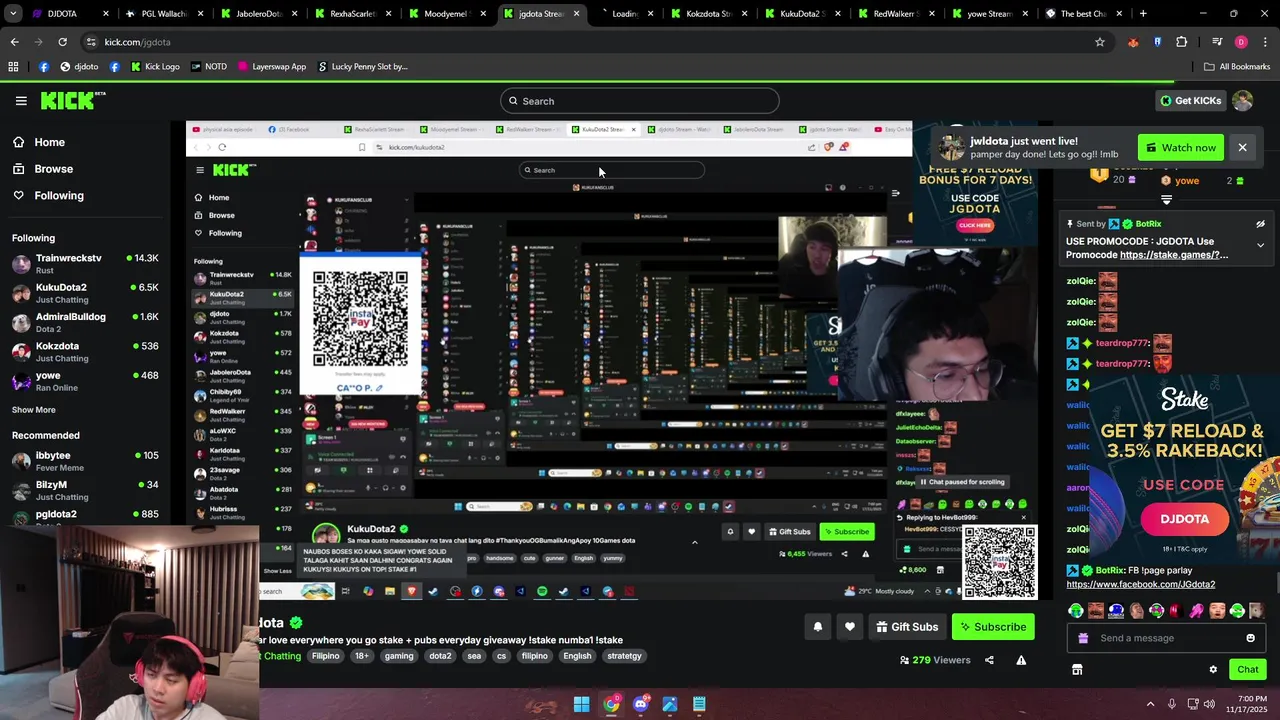Expand the pinned promocode message
Screen dimensions: 1280x720
pos(1260,245)
